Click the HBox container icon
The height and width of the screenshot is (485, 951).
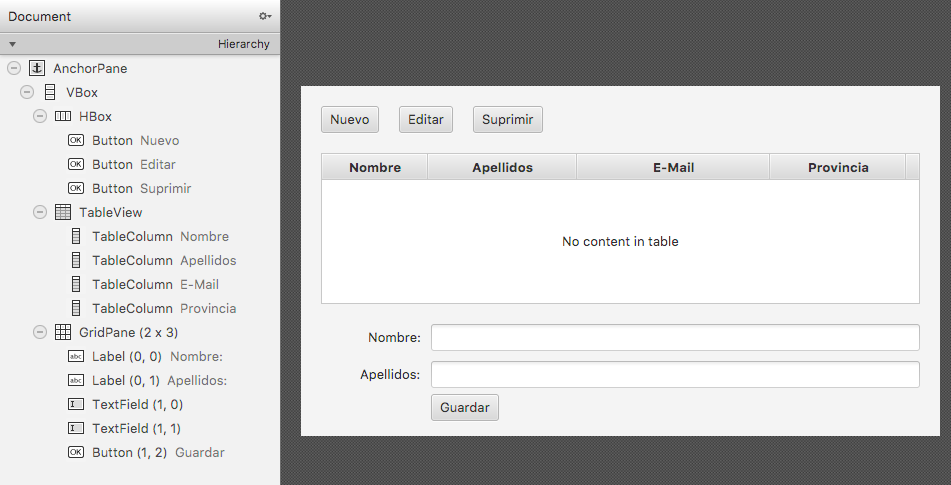point(63,117)
